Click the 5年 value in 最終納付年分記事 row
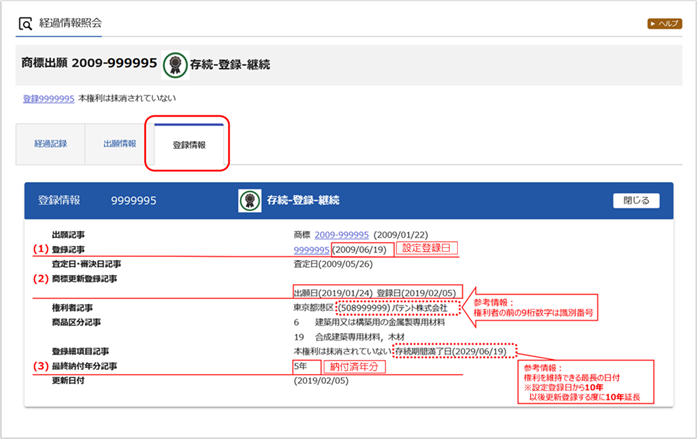The width and height of the screenshot is (697, 439). tap(301, 368)
